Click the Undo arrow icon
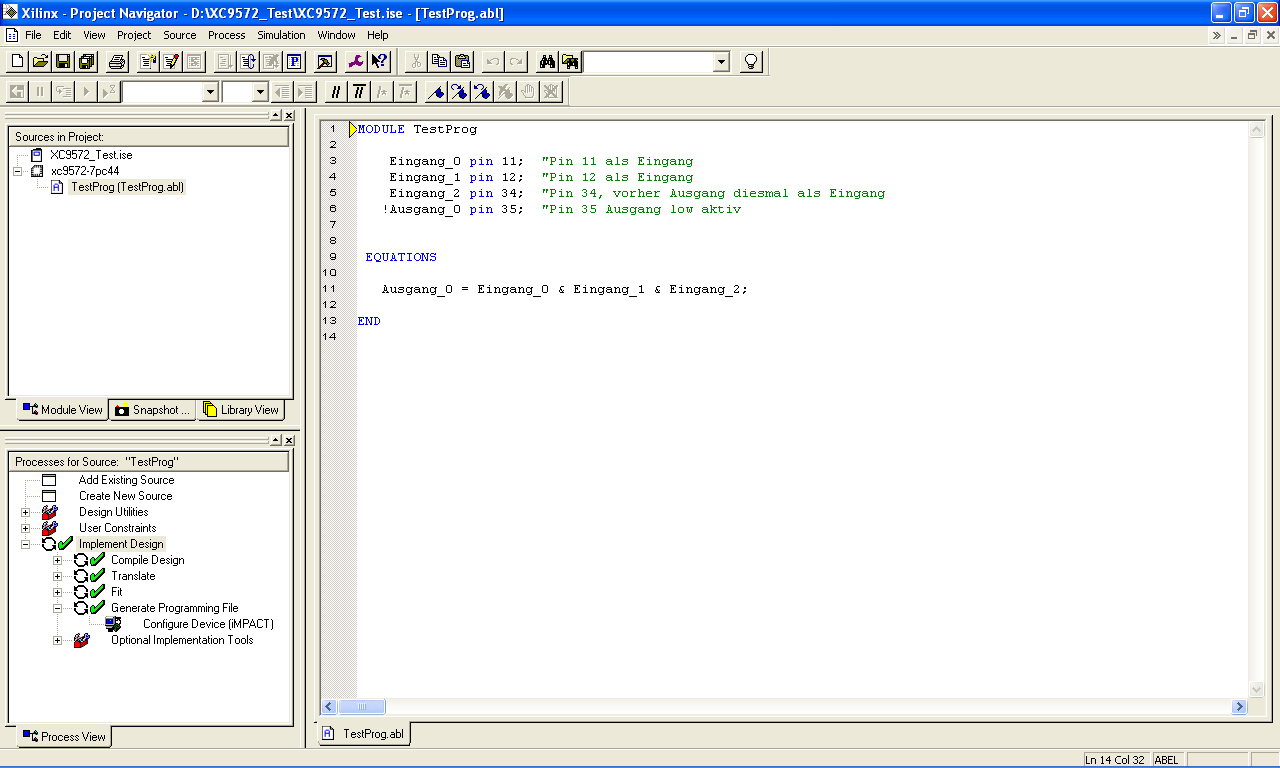 point(492,62)
